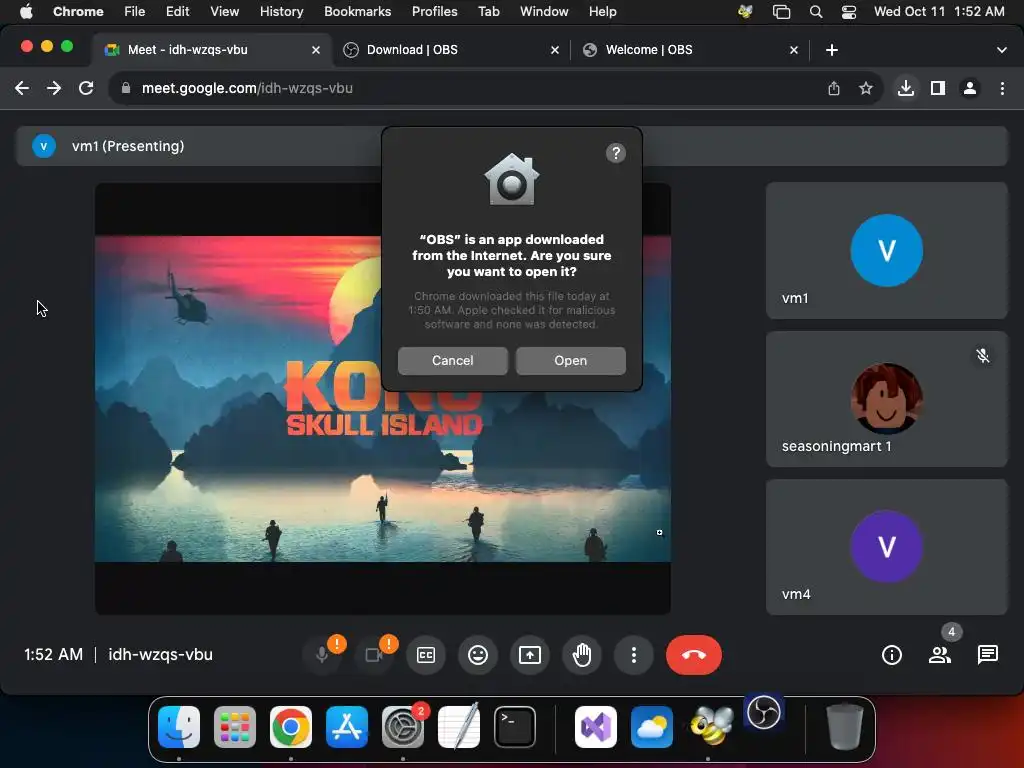
Task: Go forward with the browser forward arrow
Action: (x=54, y=88)
